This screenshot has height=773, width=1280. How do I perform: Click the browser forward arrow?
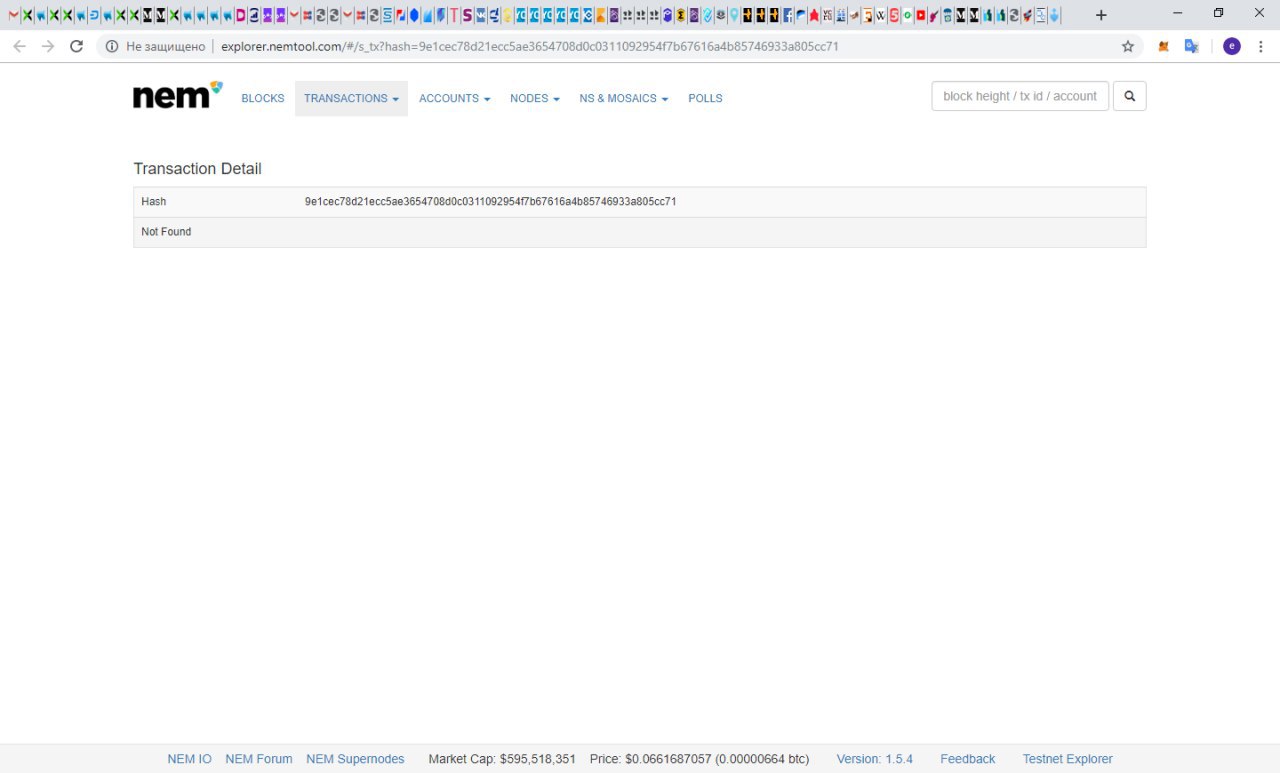tap(48, 46)
